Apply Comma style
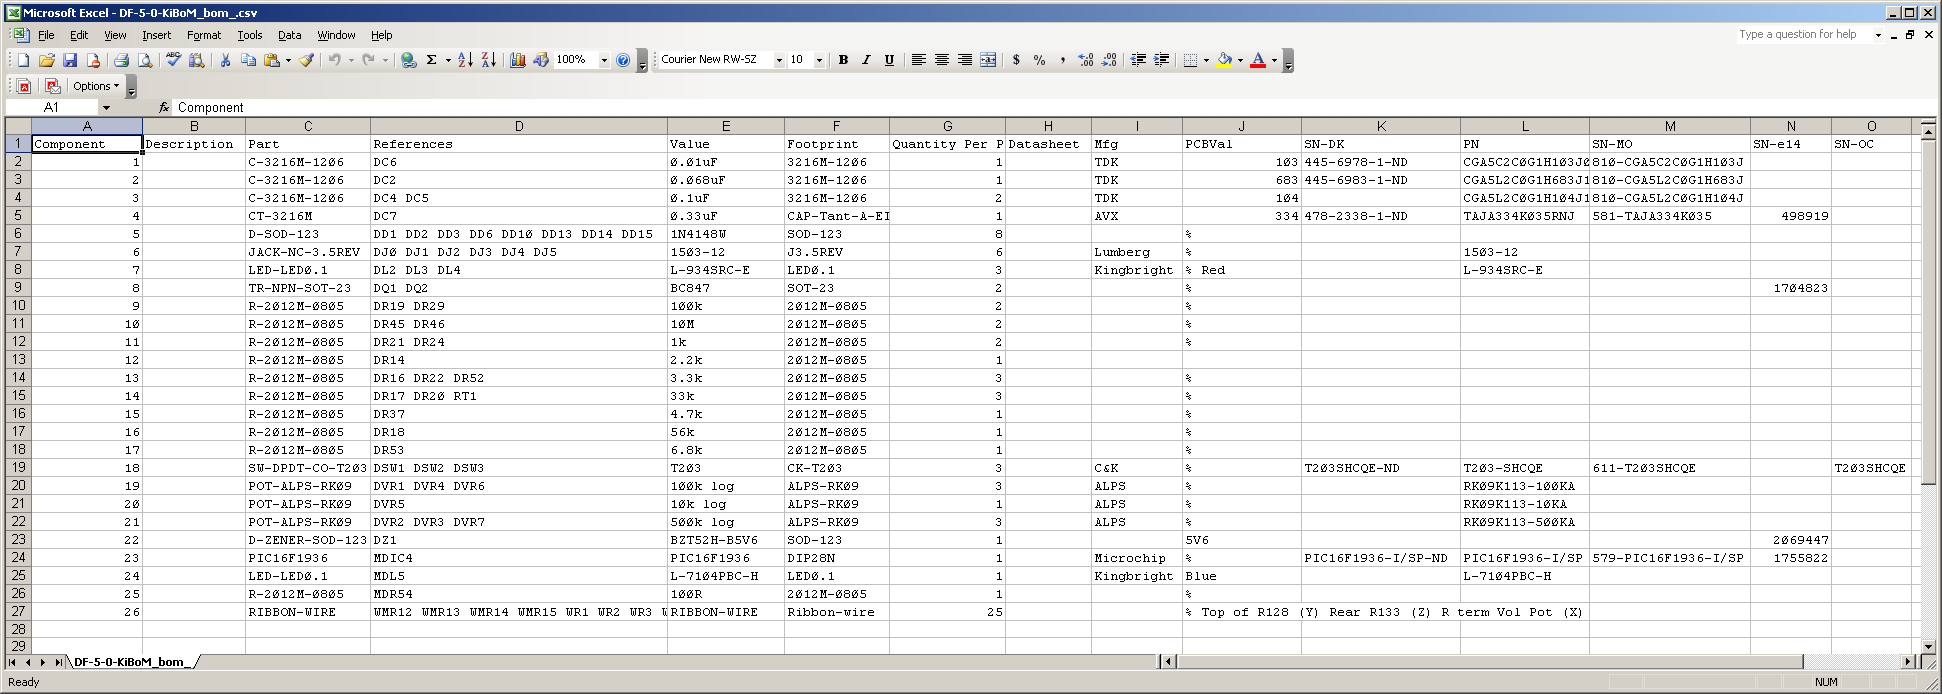 click(x=1062, y=60)
